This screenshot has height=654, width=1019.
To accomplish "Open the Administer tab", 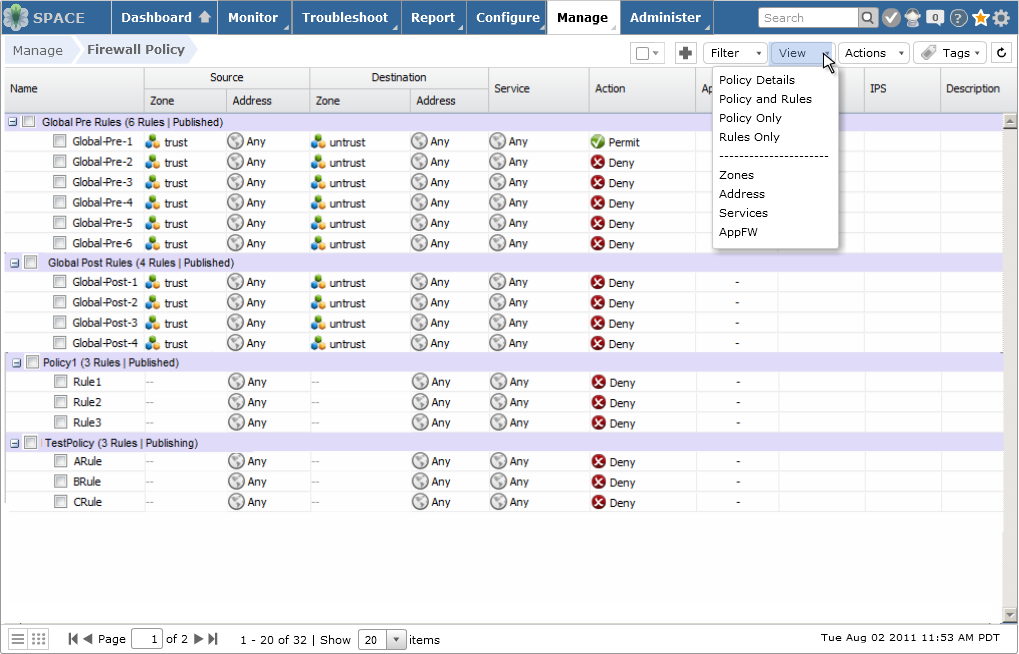I will (x=666, y=18).
